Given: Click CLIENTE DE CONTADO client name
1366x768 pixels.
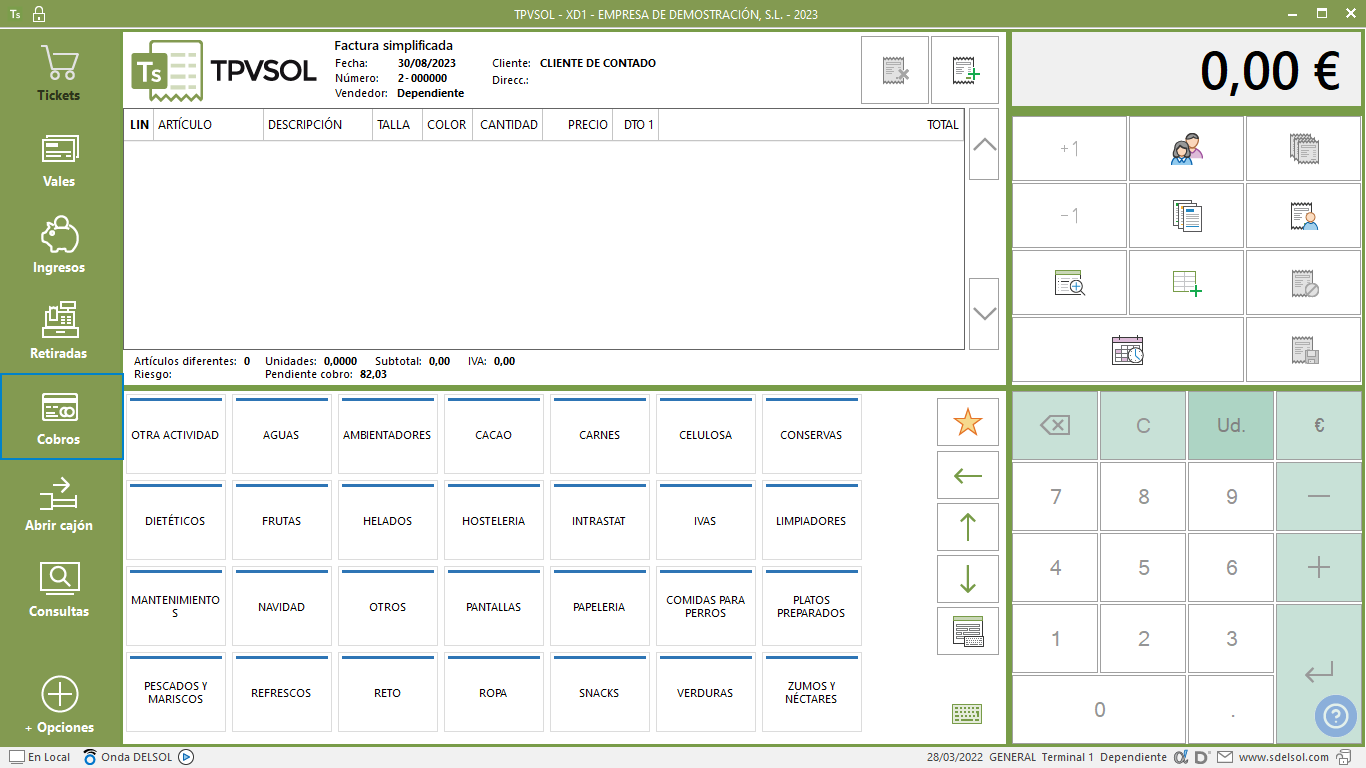Looking at the screenshot, I should pyautogui.click(x=598, y=63).
